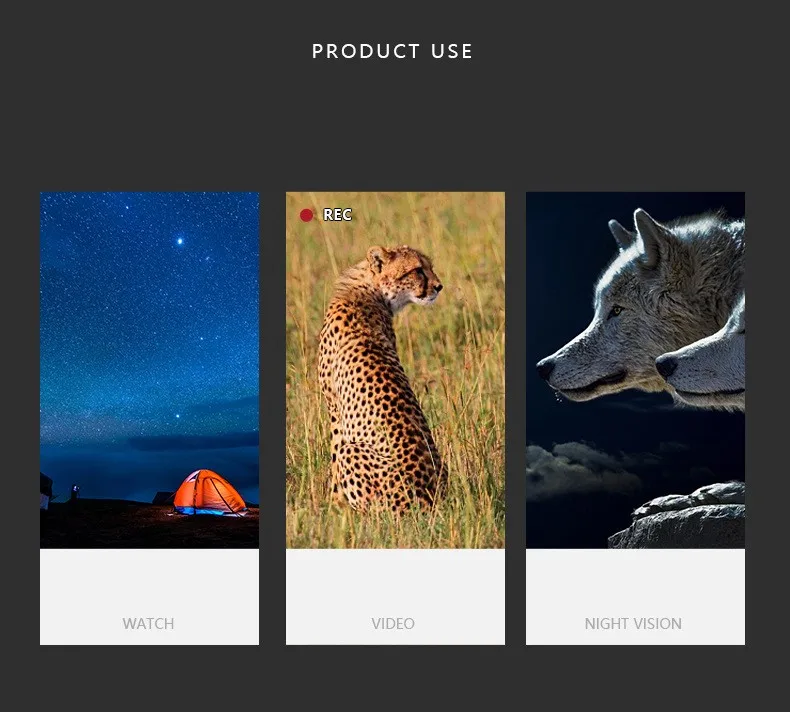Screen dimensions: 790x712
Task: Click the clouds beside the wolves' rock
Action: coord(579,469)
